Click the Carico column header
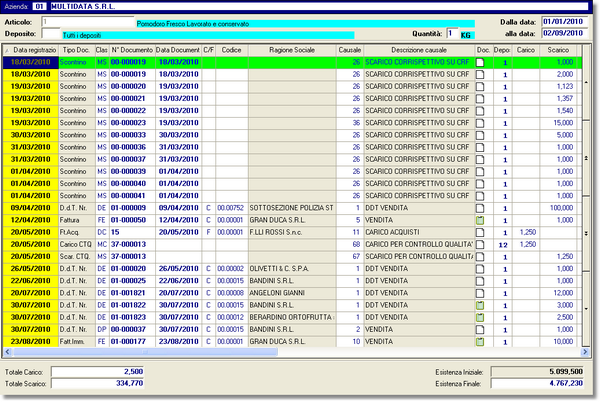This screenshot has width=600, height=402. [526, 50]
